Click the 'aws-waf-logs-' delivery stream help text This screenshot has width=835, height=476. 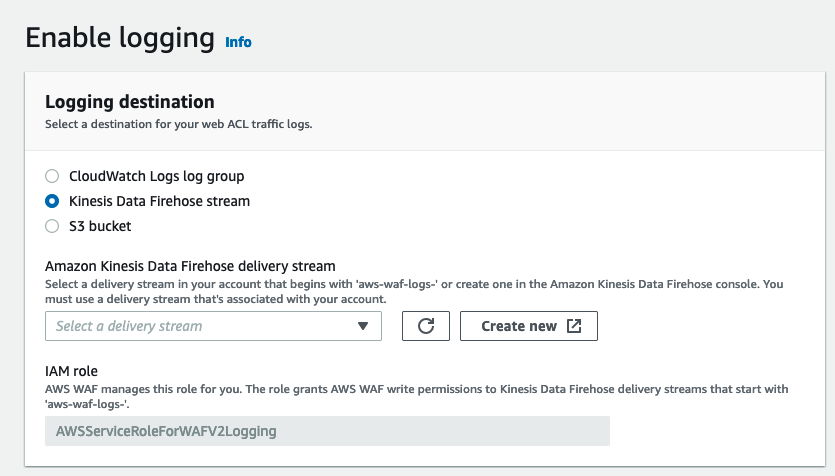414,291
